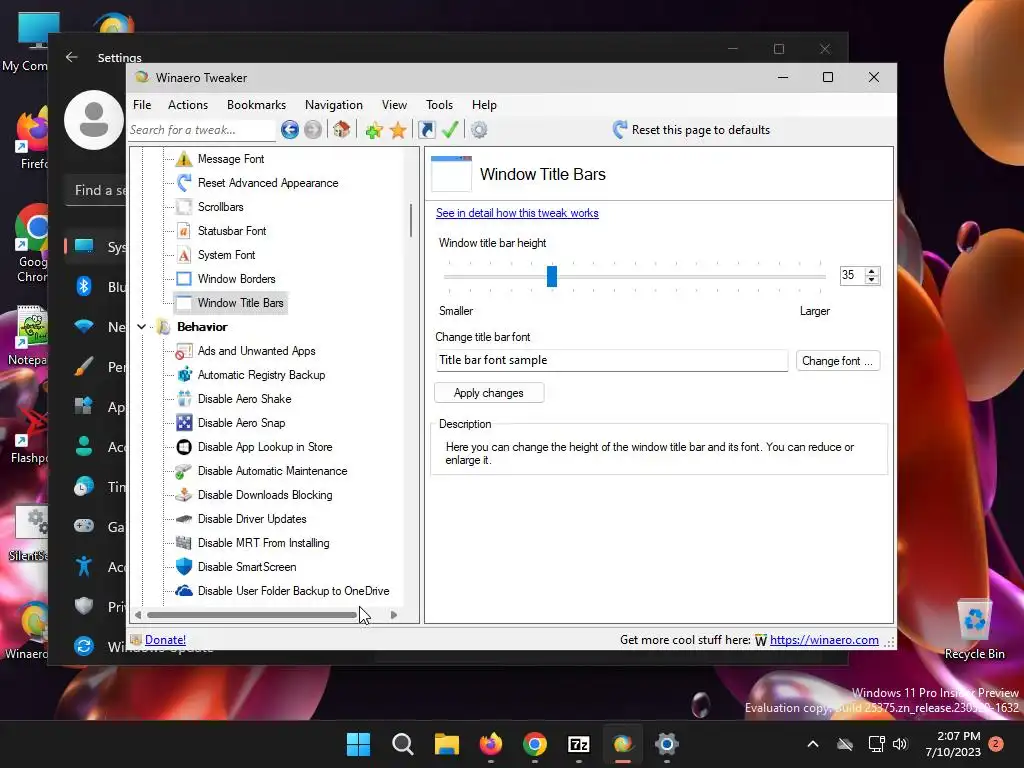Open bookmarks via the gold star icon
Viewport: 1024px width, 768px height.
click(398, 130)
